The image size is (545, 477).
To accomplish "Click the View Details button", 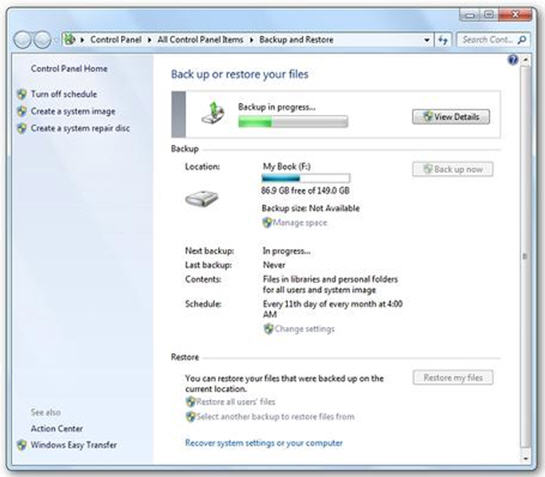I will (451, 117).
